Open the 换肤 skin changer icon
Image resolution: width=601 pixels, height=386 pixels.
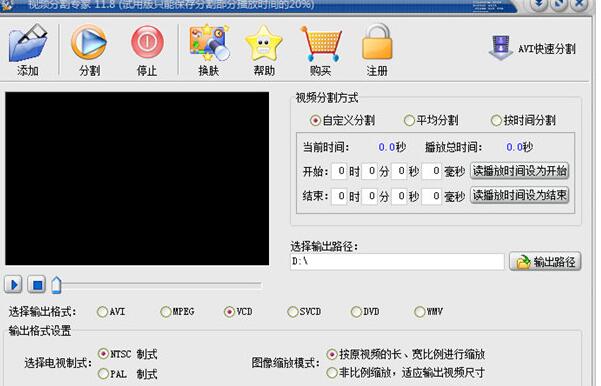pos(209,43)
